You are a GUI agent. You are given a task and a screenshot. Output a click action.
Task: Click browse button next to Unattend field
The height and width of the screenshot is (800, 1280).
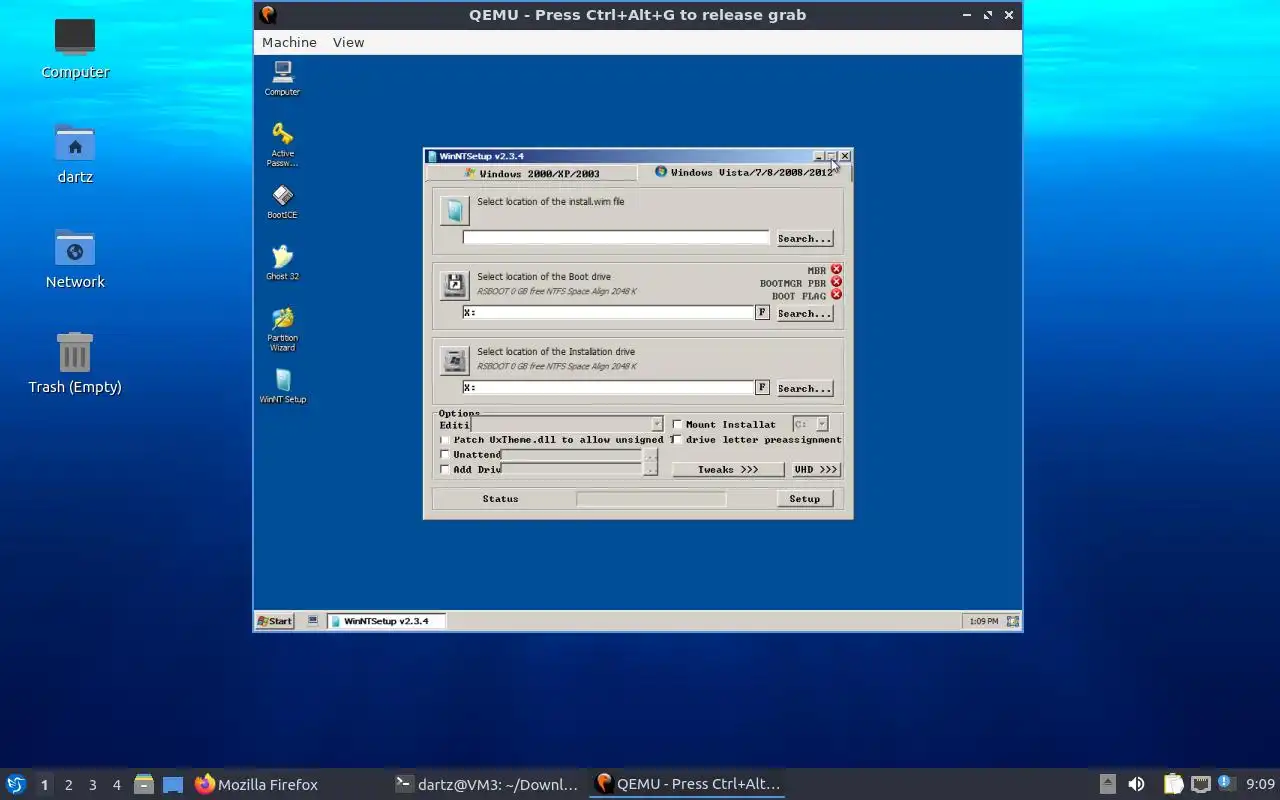coord(651,455)
